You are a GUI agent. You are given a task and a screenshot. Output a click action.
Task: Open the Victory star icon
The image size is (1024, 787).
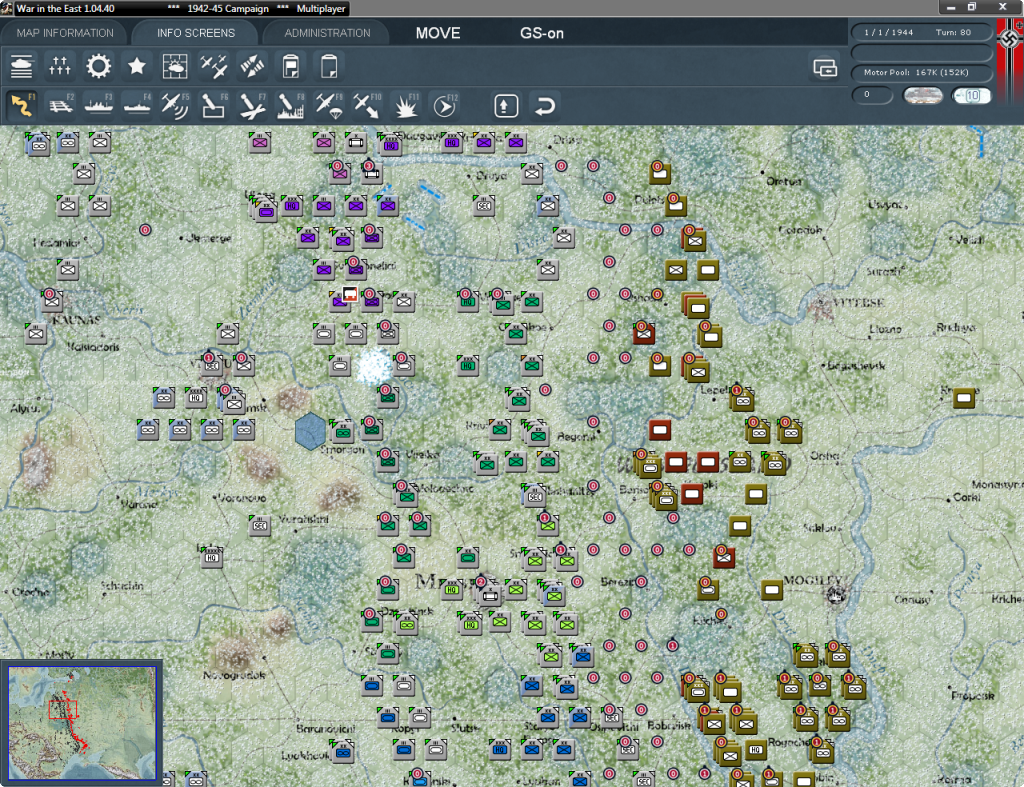[x=136, y=66]
